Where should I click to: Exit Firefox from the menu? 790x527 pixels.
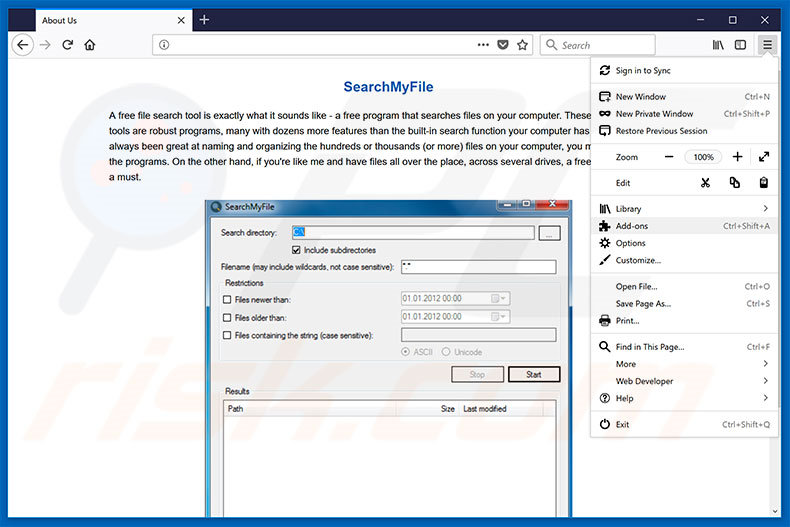click(x=685, y=424)
